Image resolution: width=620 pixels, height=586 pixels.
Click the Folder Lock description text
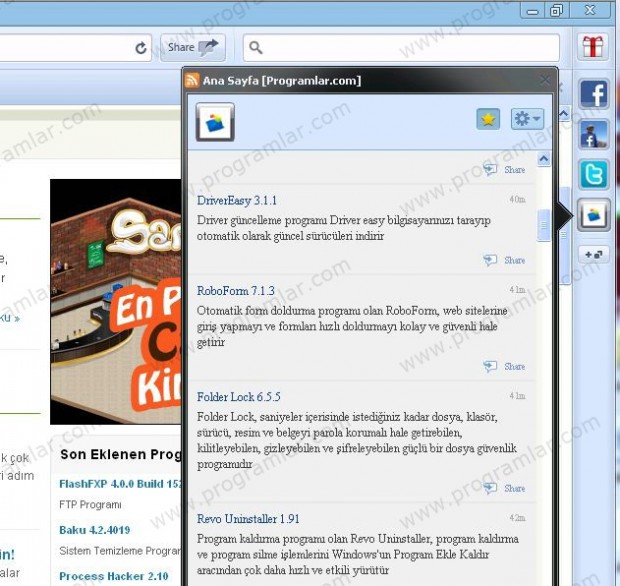click(x=357, y=440)
